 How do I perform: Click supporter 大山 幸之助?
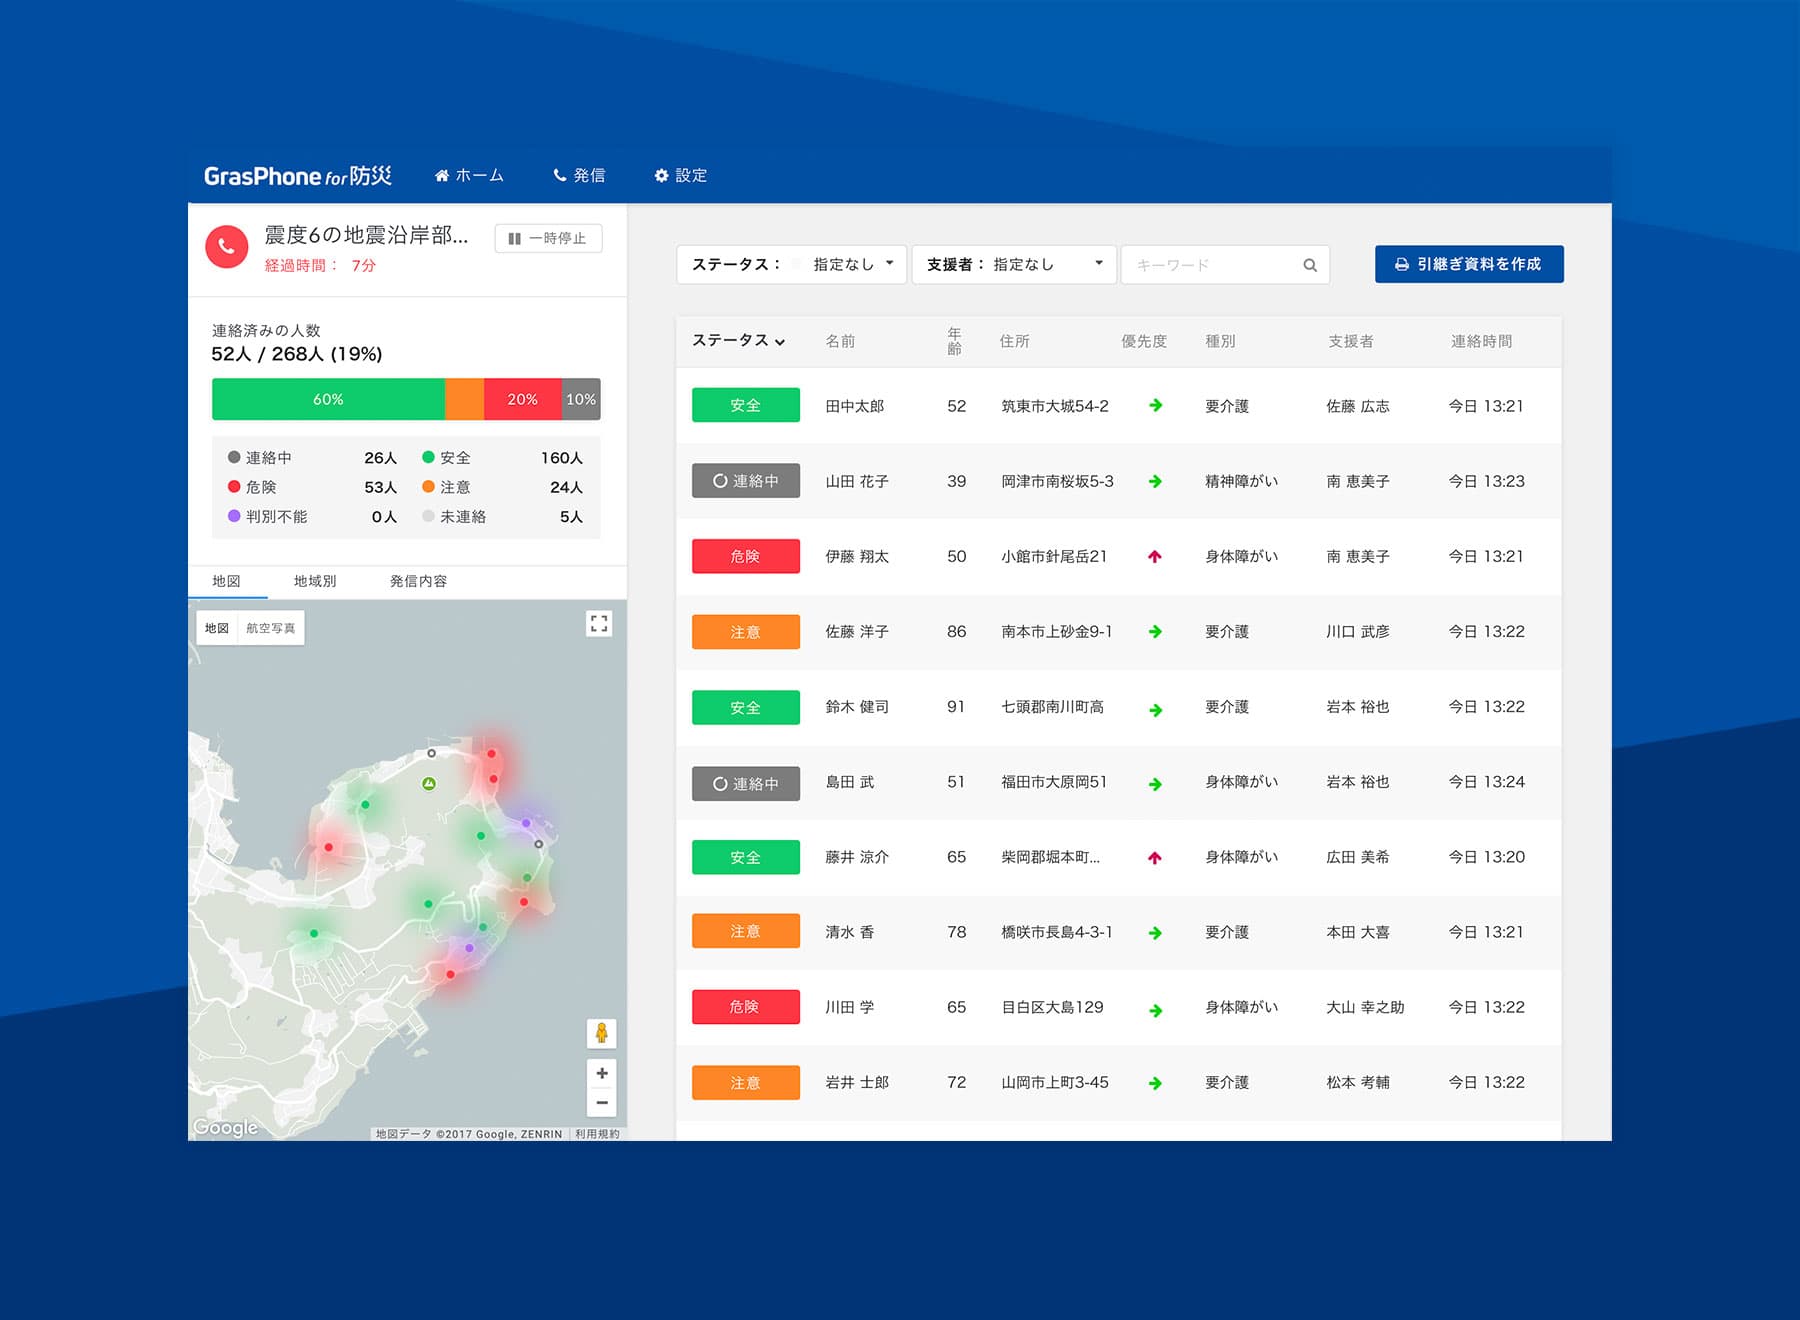point(1365,1007)
